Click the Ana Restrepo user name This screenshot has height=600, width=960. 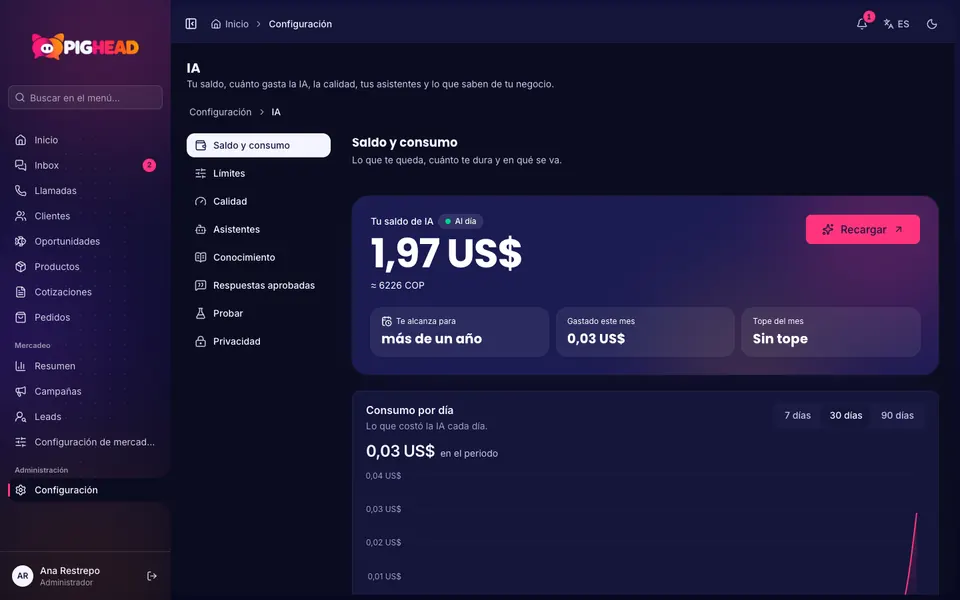click(70, 571)
